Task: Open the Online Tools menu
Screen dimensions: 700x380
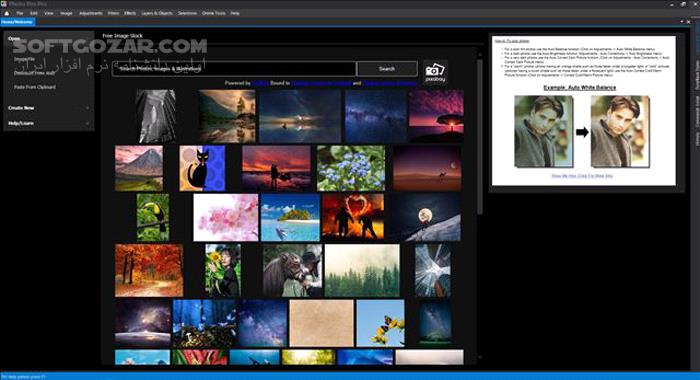Action: [214, 13]
